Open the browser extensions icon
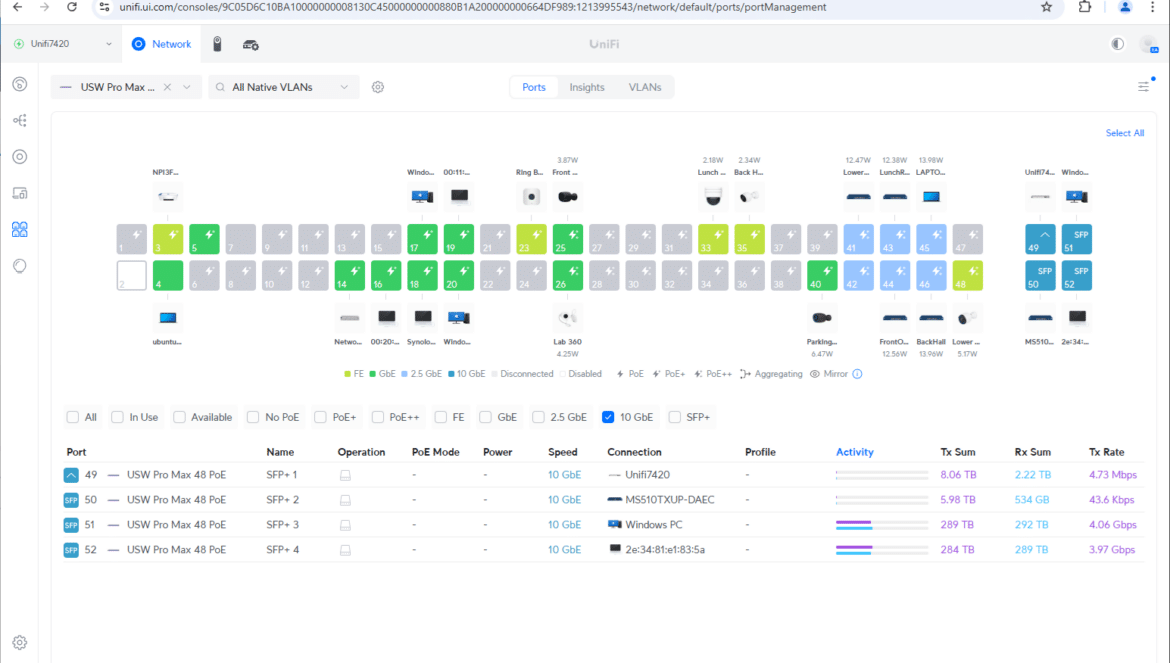 [x=1085, y=7]
